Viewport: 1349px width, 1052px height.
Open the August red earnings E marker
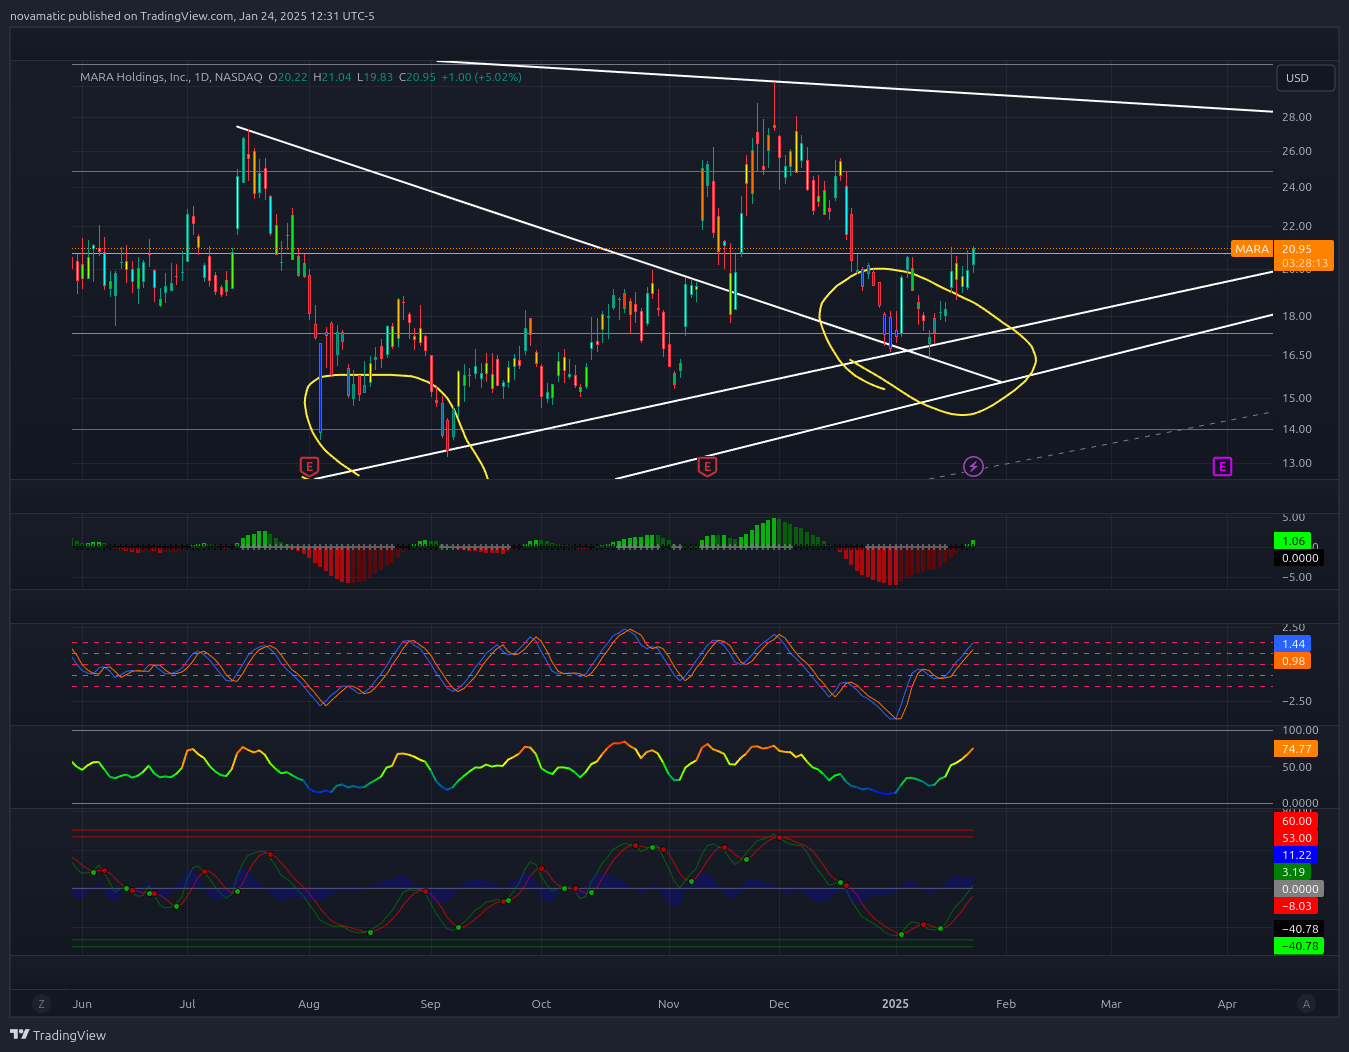click(309, 466)
